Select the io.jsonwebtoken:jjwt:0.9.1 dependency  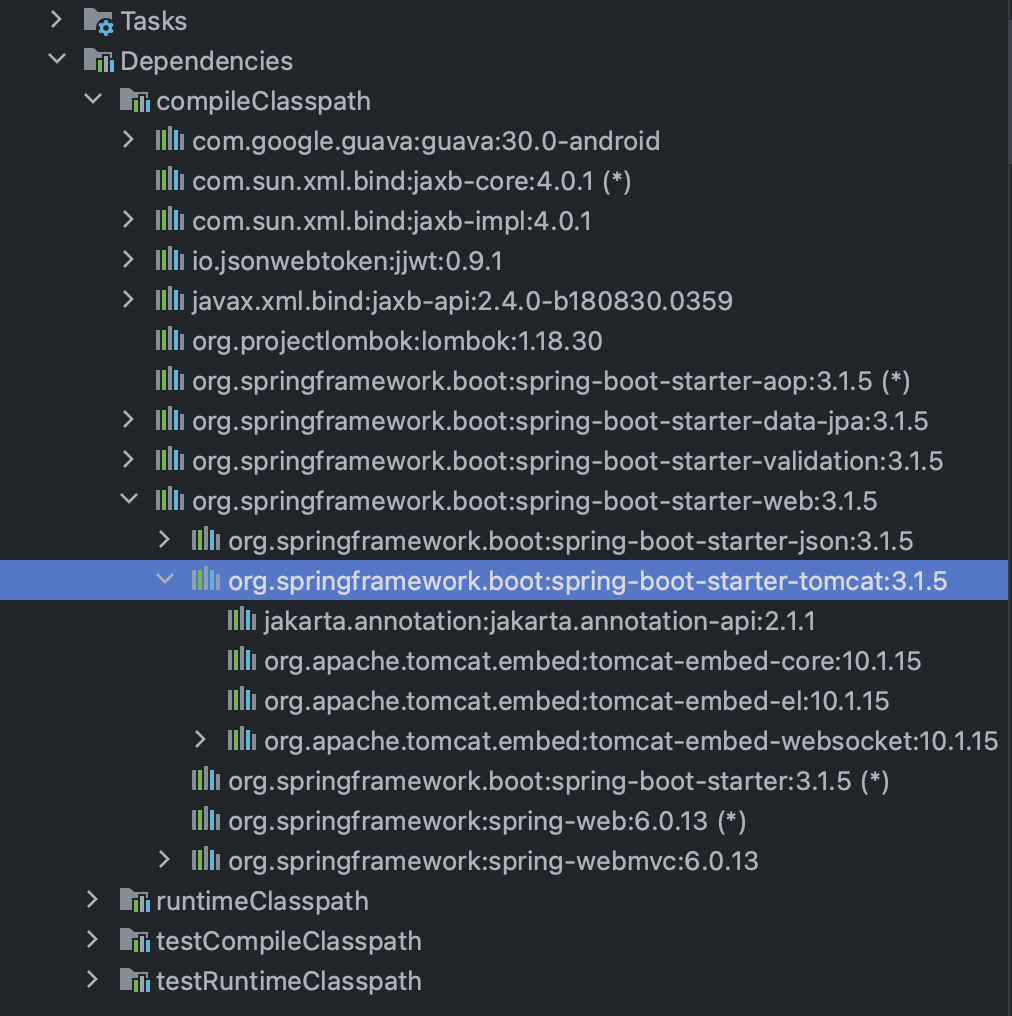tap(347, 260)
